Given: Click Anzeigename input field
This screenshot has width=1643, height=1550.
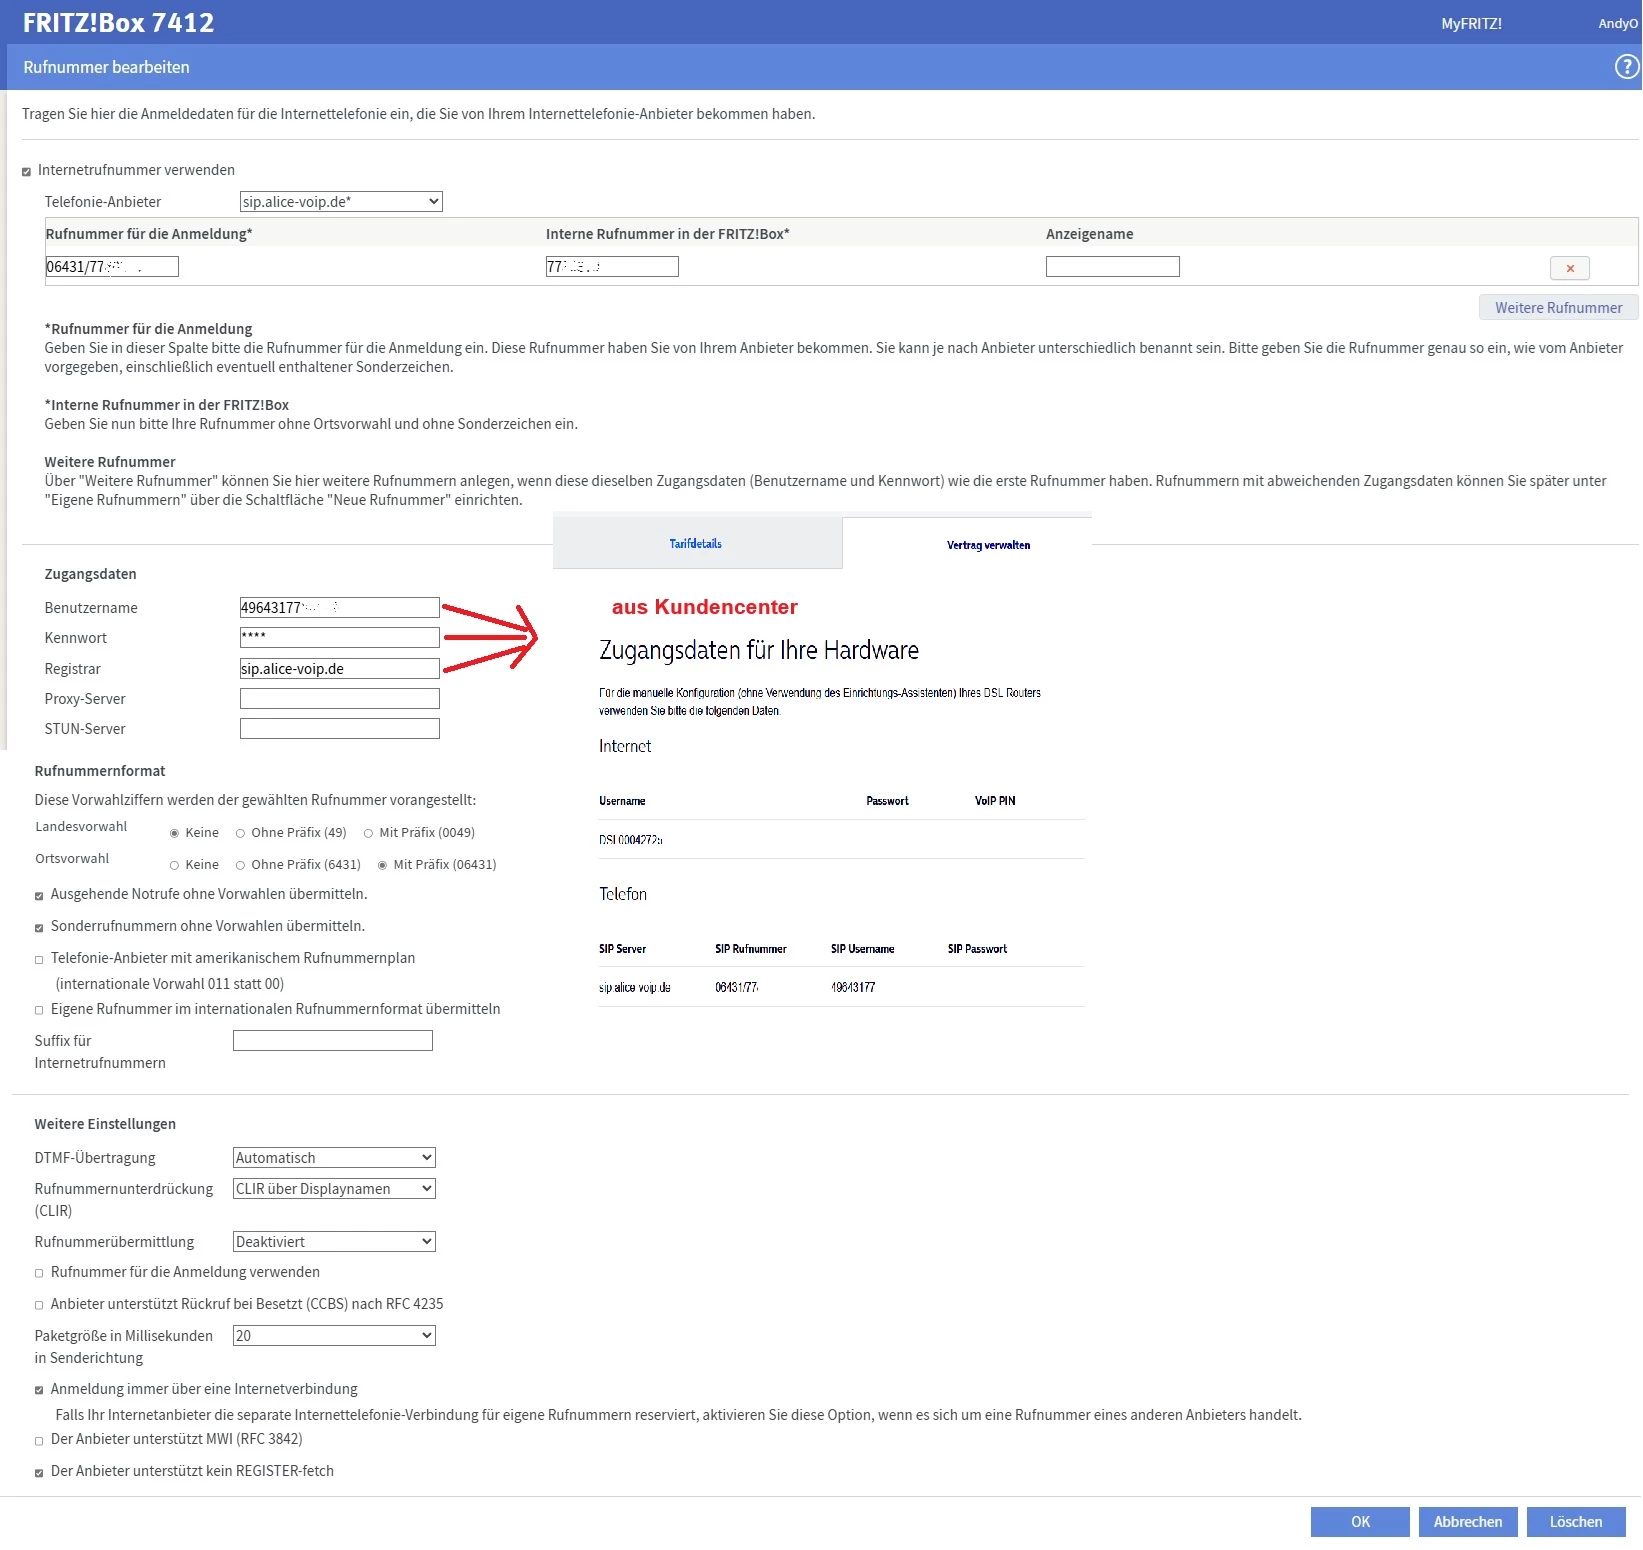Looking at the screenshot, I should [1113, 267].
